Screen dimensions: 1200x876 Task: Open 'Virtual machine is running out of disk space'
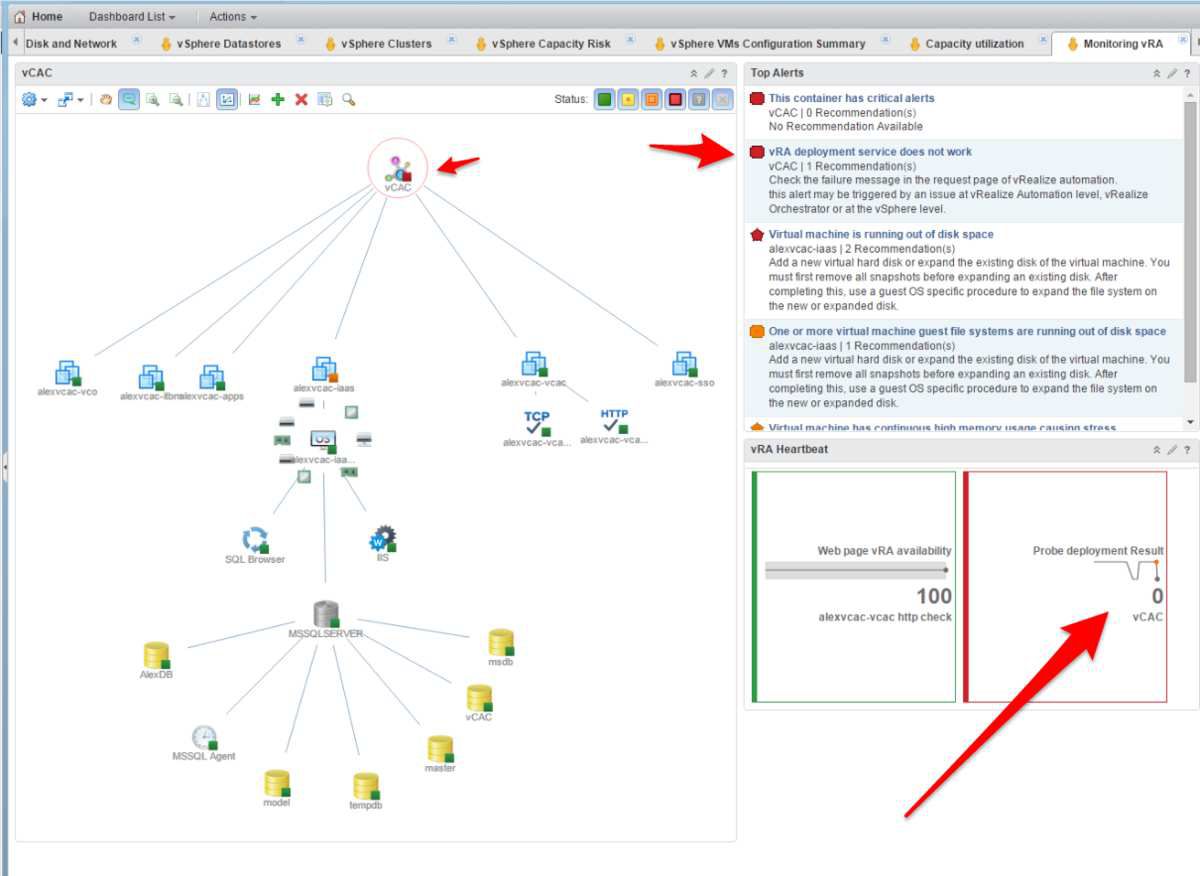[881, 234]
